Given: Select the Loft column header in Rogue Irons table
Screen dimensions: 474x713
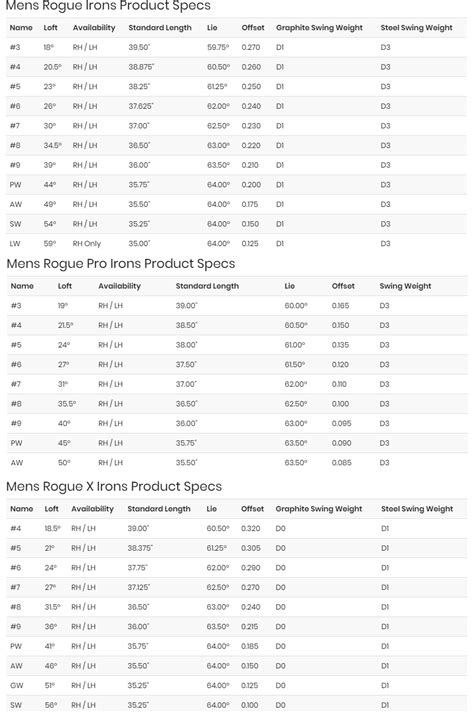Looking at the screenshot, I should 50,28.
